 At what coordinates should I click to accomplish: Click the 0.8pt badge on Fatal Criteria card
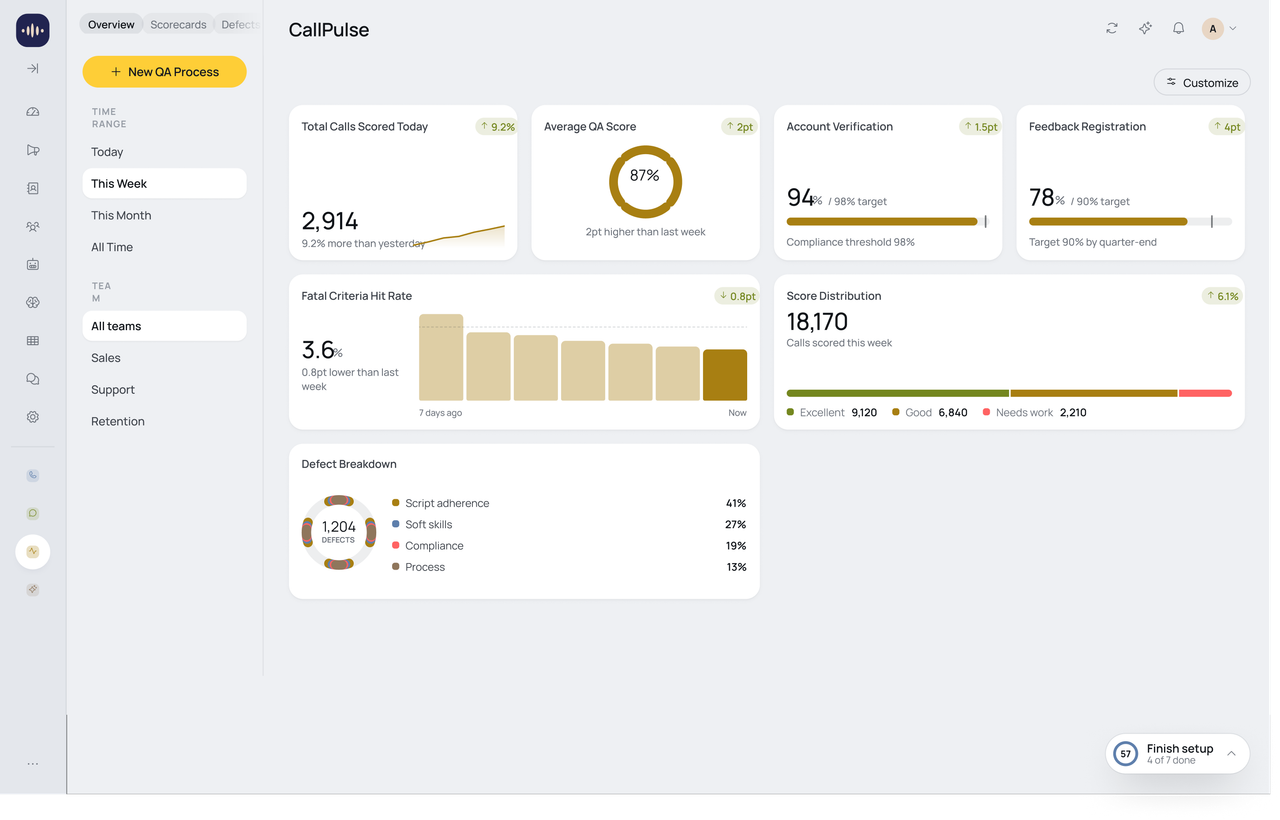tap(737, 296)
